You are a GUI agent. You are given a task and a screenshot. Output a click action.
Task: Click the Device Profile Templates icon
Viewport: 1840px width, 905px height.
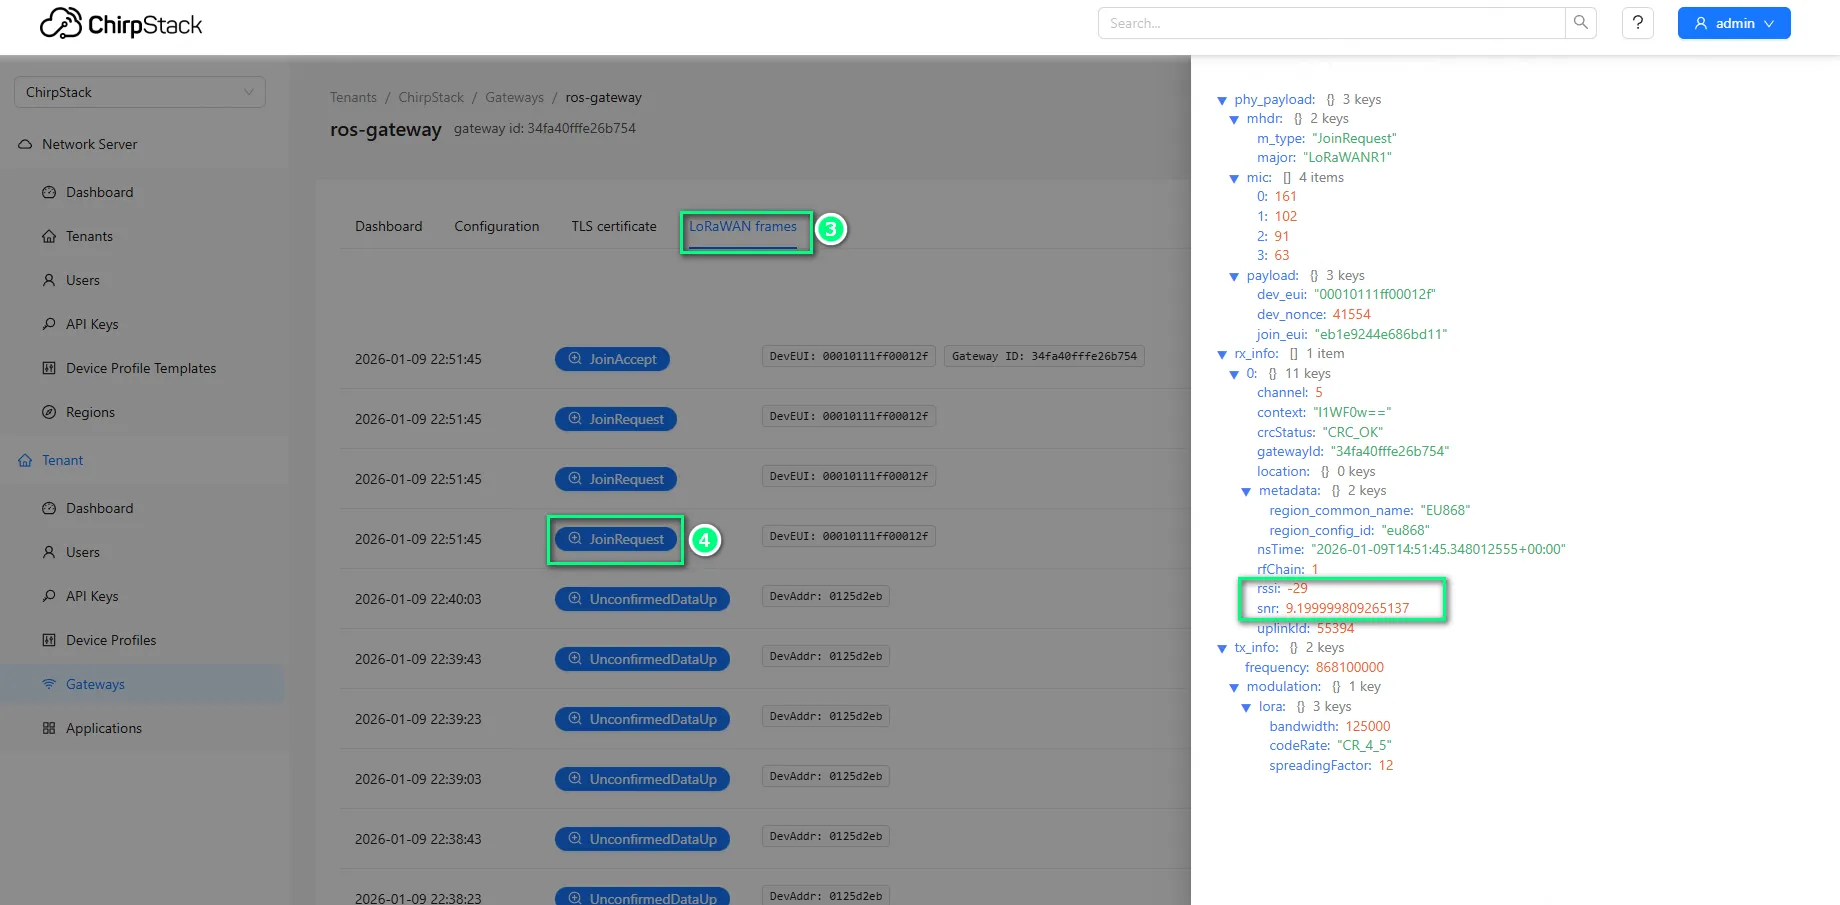(x=49, y=368)
